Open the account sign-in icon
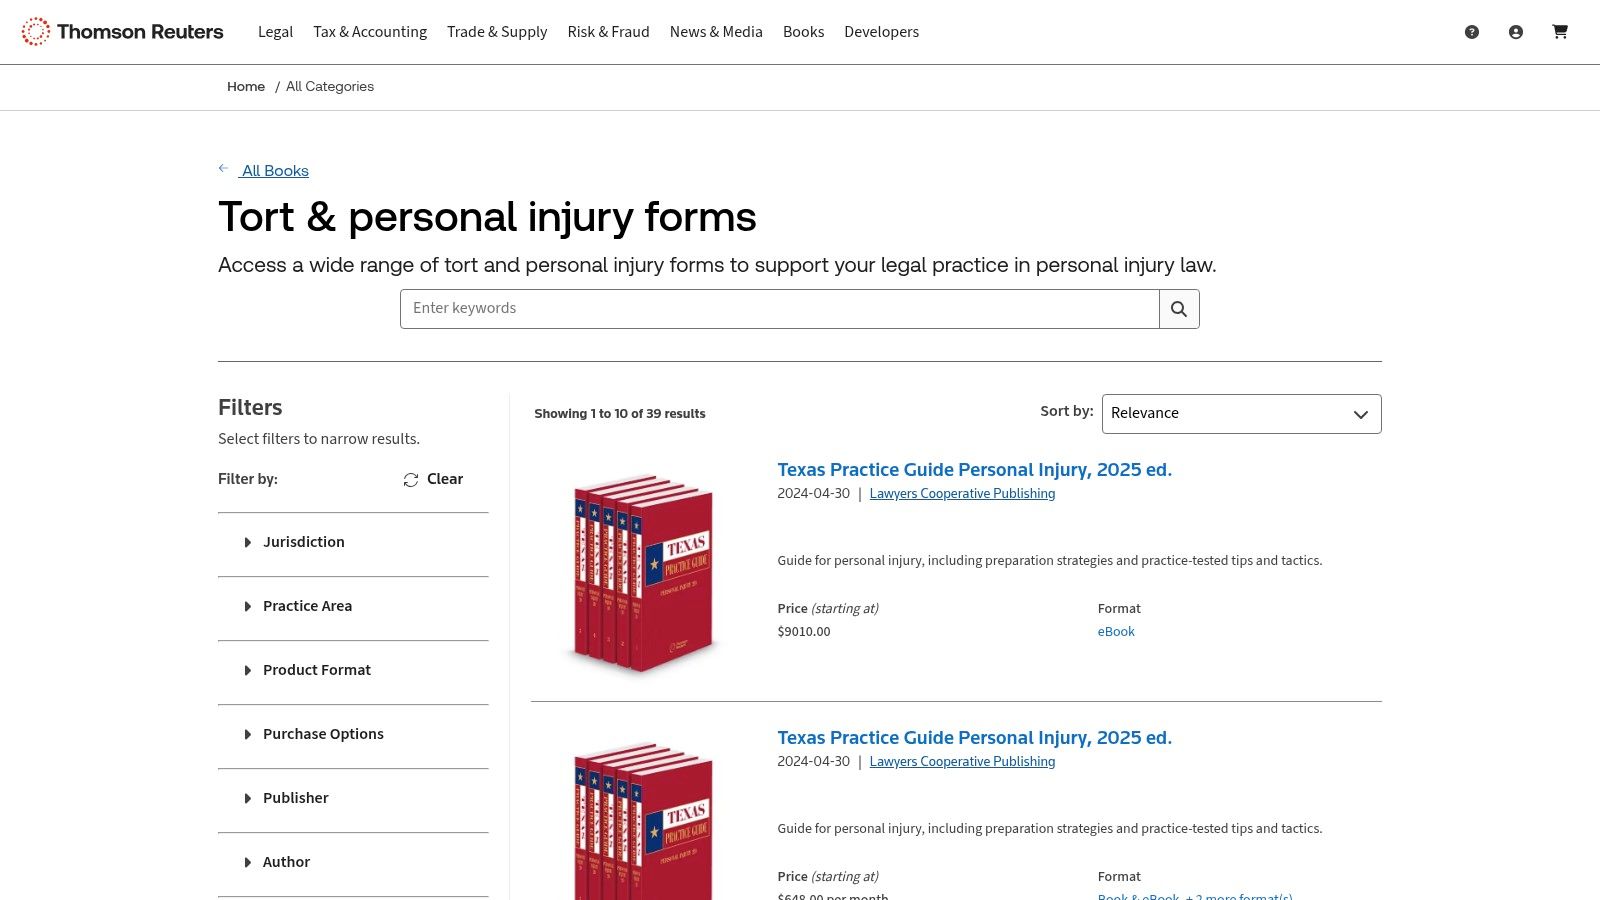Viewport: 1600px width, 900px height. [1516, 31]
